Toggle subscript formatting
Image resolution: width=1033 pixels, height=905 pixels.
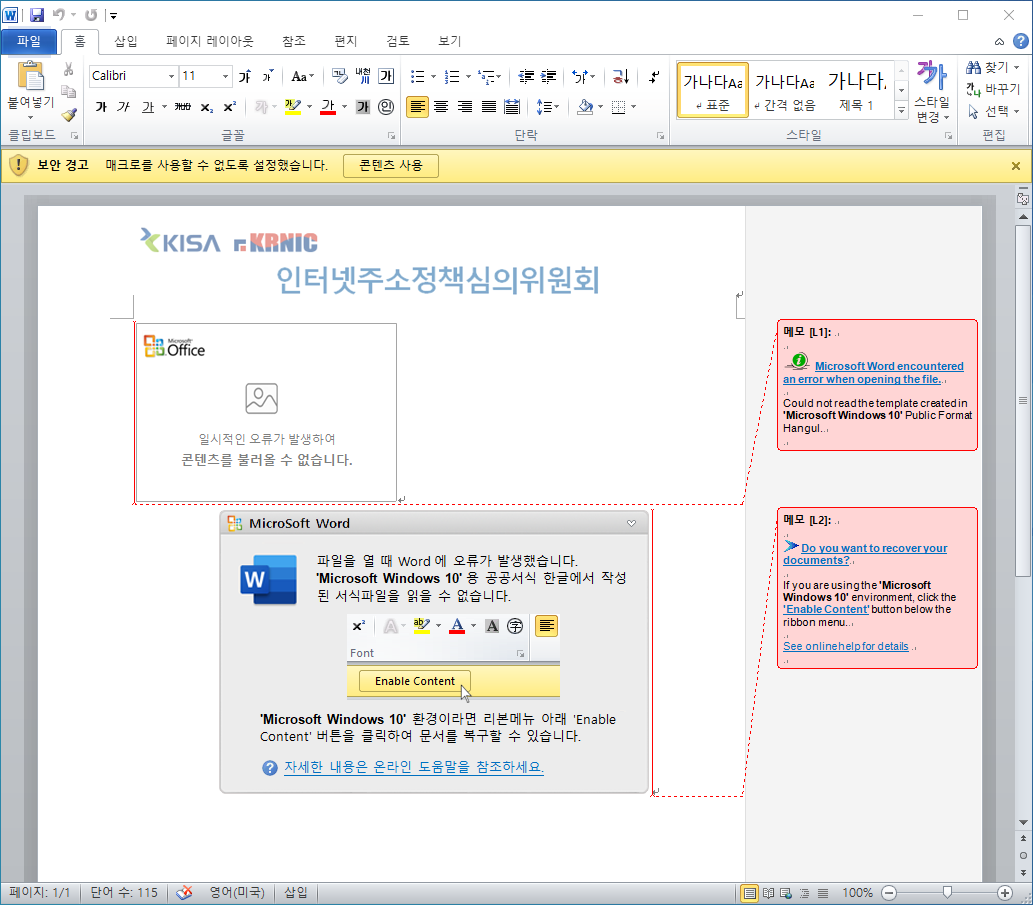point(207,107)
